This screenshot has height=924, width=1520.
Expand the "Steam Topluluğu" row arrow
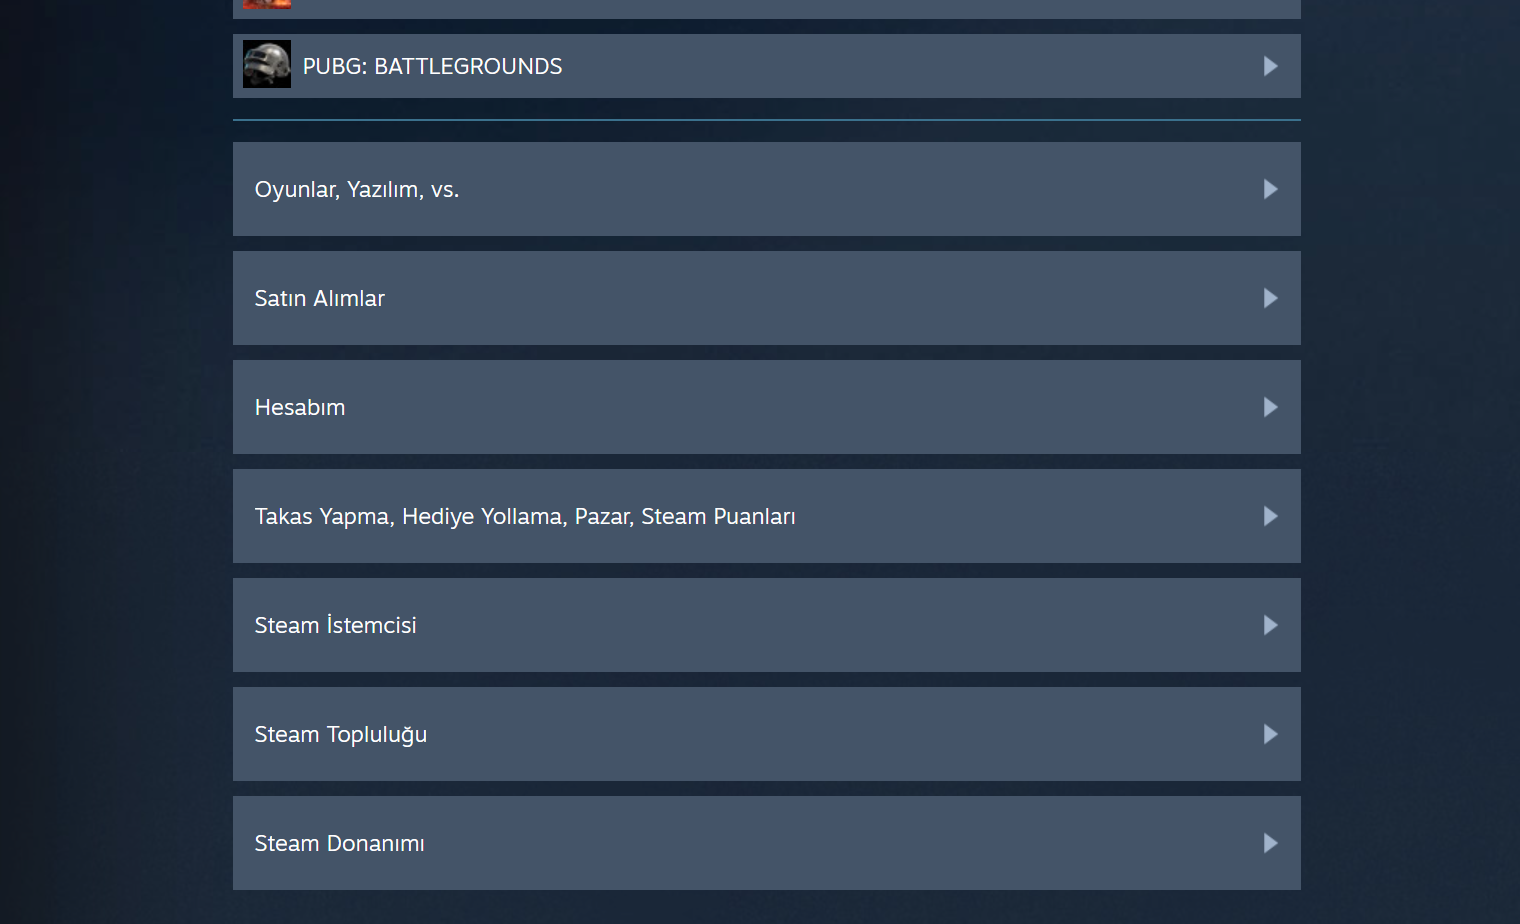tap(1271, 734)
